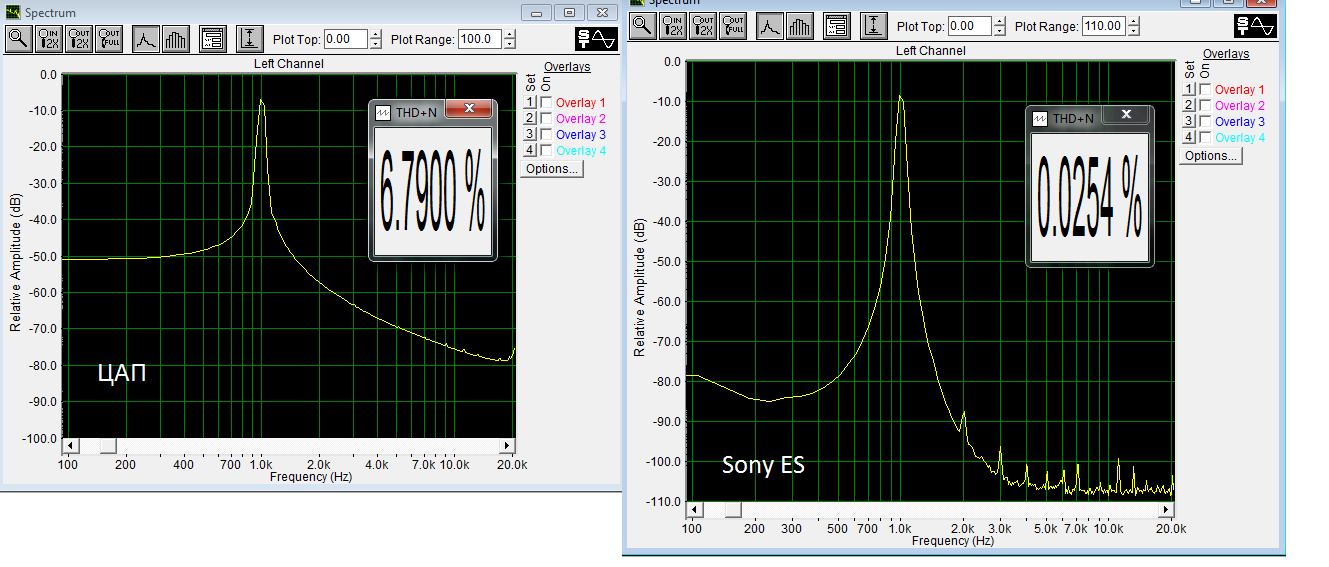Close the 6.7900 % THD+N readout
The width and height of the screenshot is (1329, 567).
coord(468,110)
